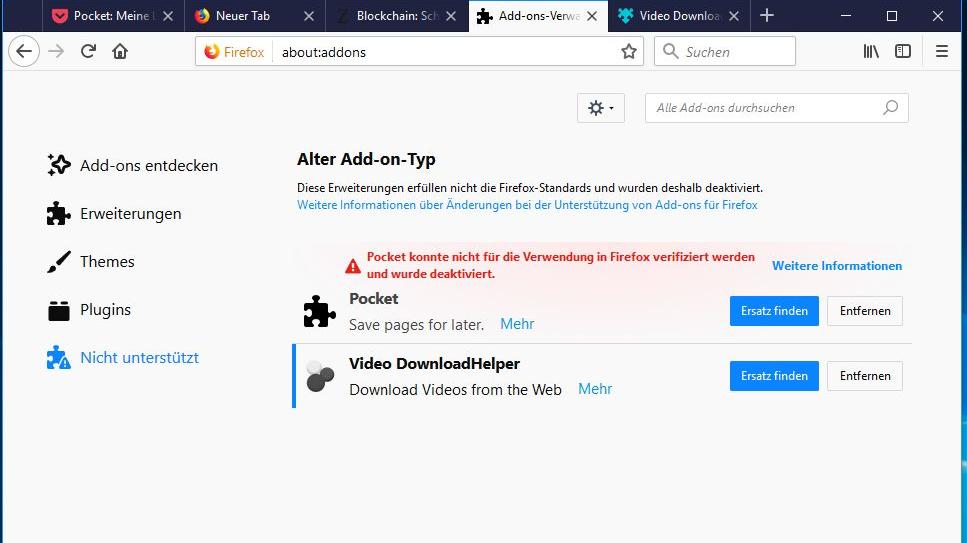
Task: Click Ersatz finden for Video DownloadHelper
Action: (774, 376)
